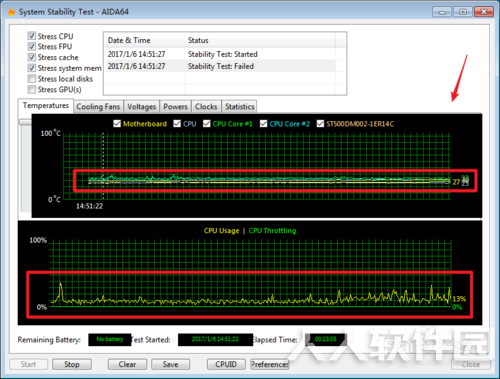Uncheck the Stress CPU checkbox
Viewport: 500px width, 379px height.
click(x=32, y=36)
